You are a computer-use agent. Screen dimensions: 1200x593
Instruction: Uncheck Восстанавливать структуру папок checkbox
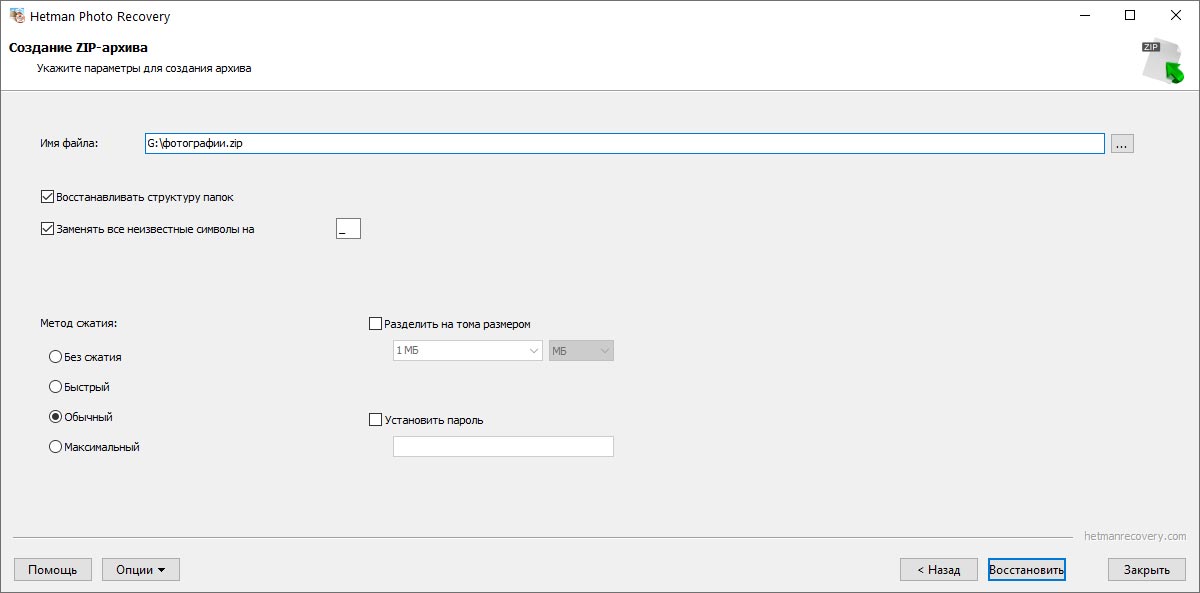click(47, 197)
